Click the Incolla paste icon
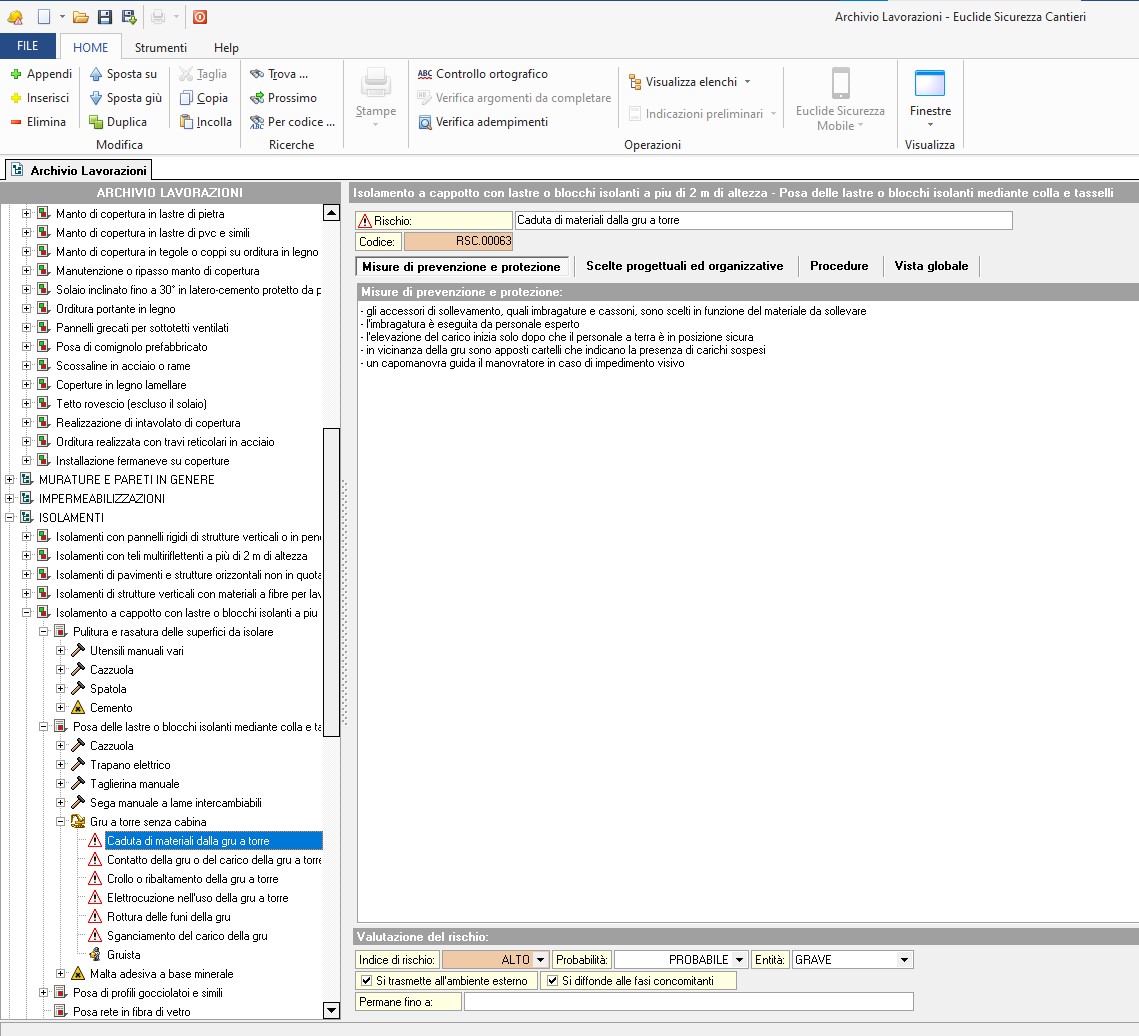1139x1036 pixels. [186, 122]
